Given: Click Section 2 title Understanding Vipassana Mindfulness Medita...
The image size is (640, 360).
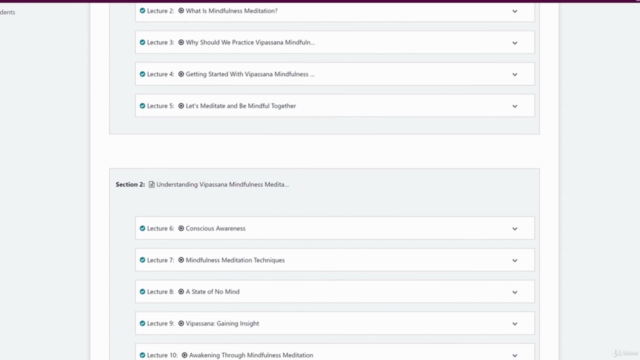Looking at the screenshot, I should (222, 184).
